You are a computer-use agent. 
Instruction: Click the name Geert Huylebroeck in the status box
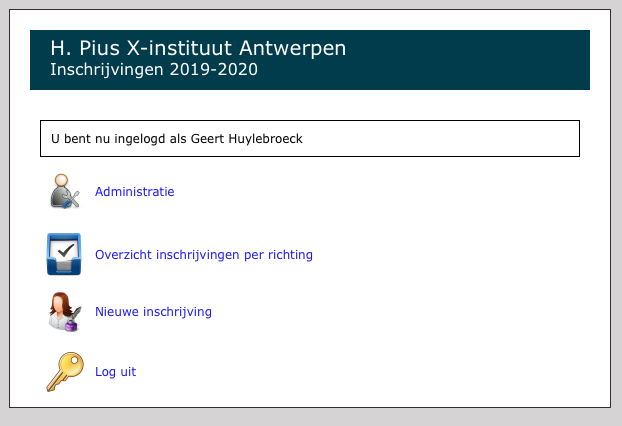[x=246, y=139]
